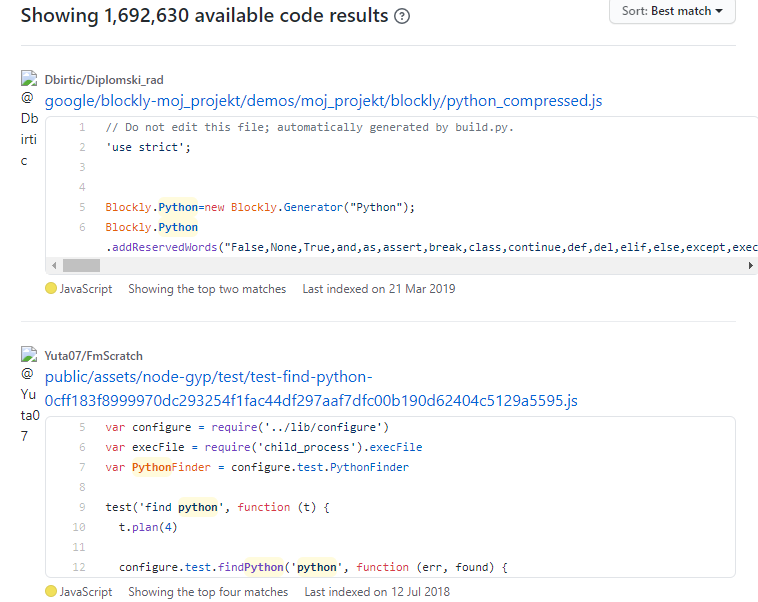Click the '// Do not edit this file' comment line
Screen dimensions: 758x602
[309, 127]
